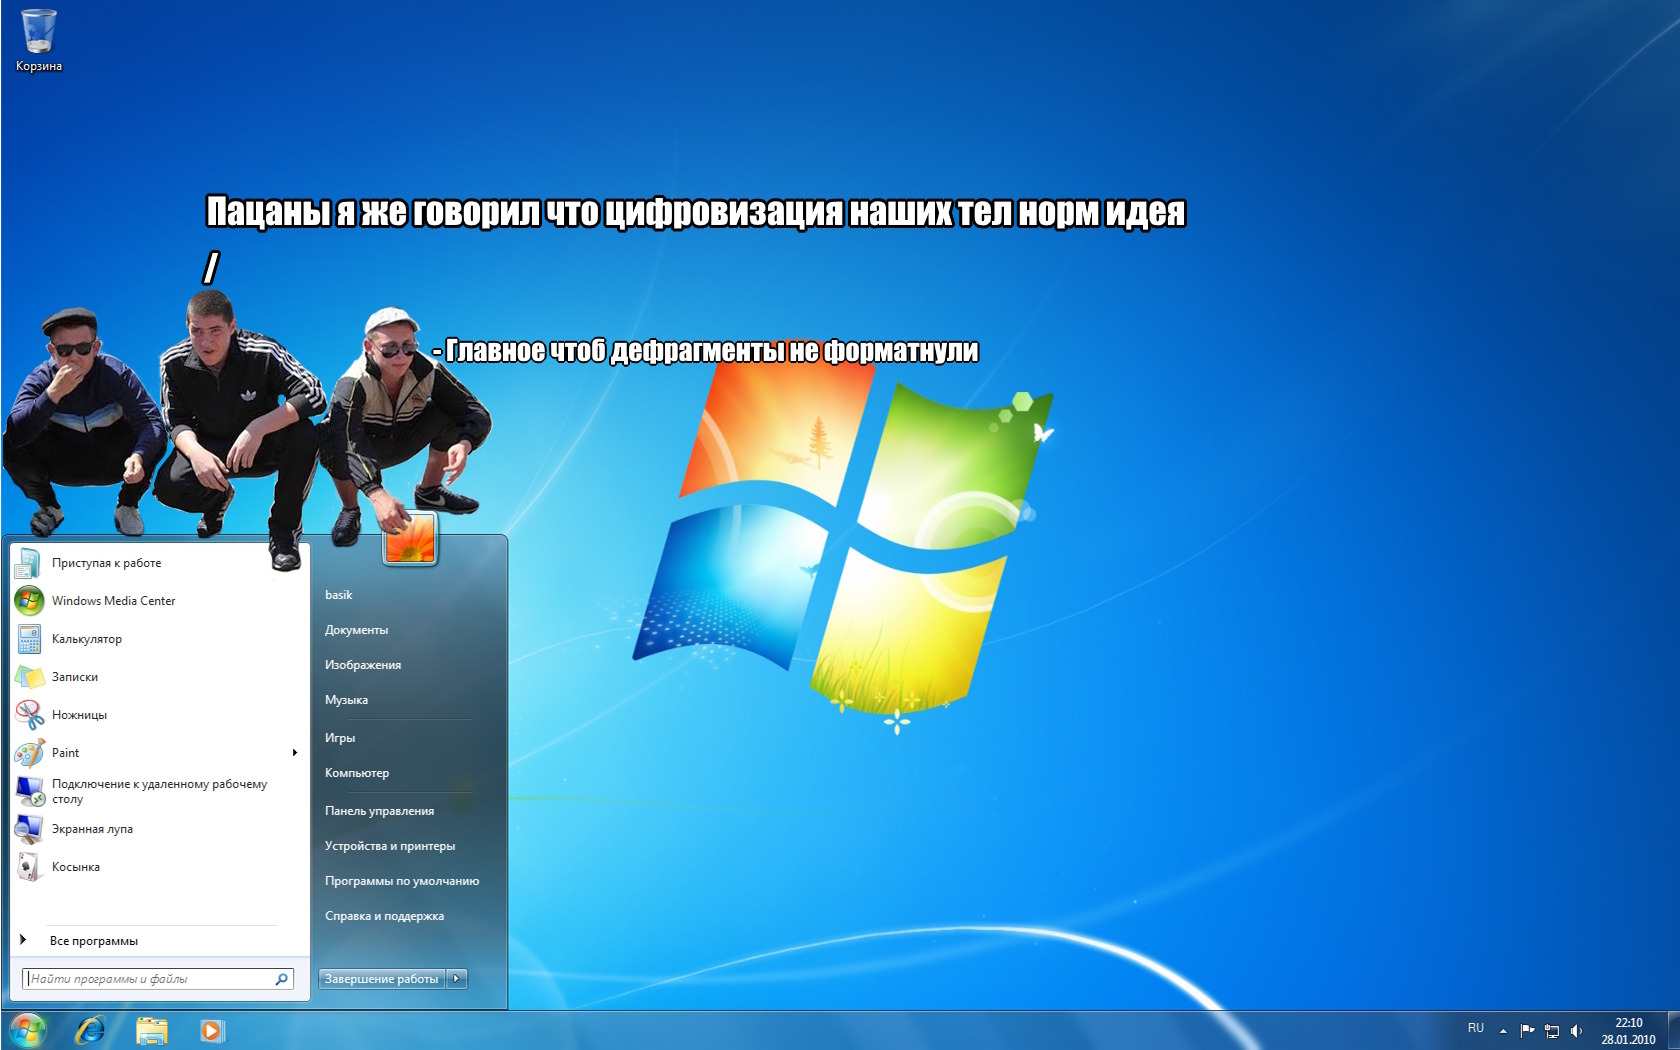Select Изображения in the Start menu
Image resolution: width=1680 pixels, height=1050 pixels.
pyautogui.click(x=363, y=665)
